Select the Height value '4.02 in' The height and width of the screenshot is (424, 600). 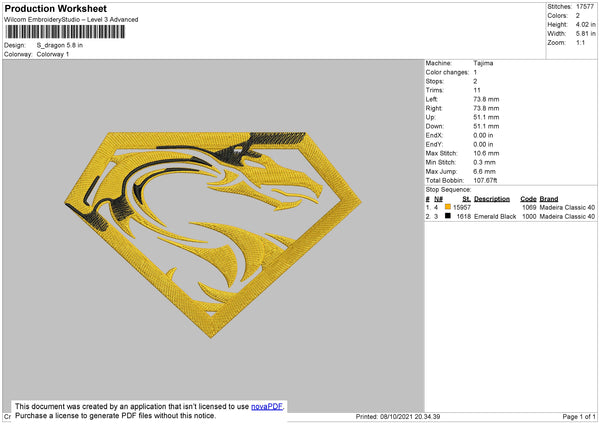pyautogui.click(x=585, y=24)
